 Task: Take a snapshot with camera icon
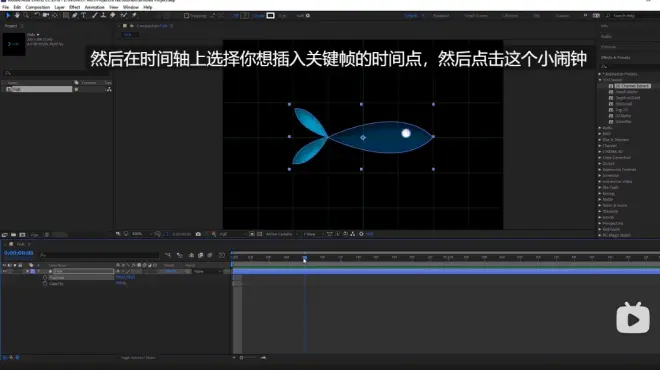click(198, 234)
